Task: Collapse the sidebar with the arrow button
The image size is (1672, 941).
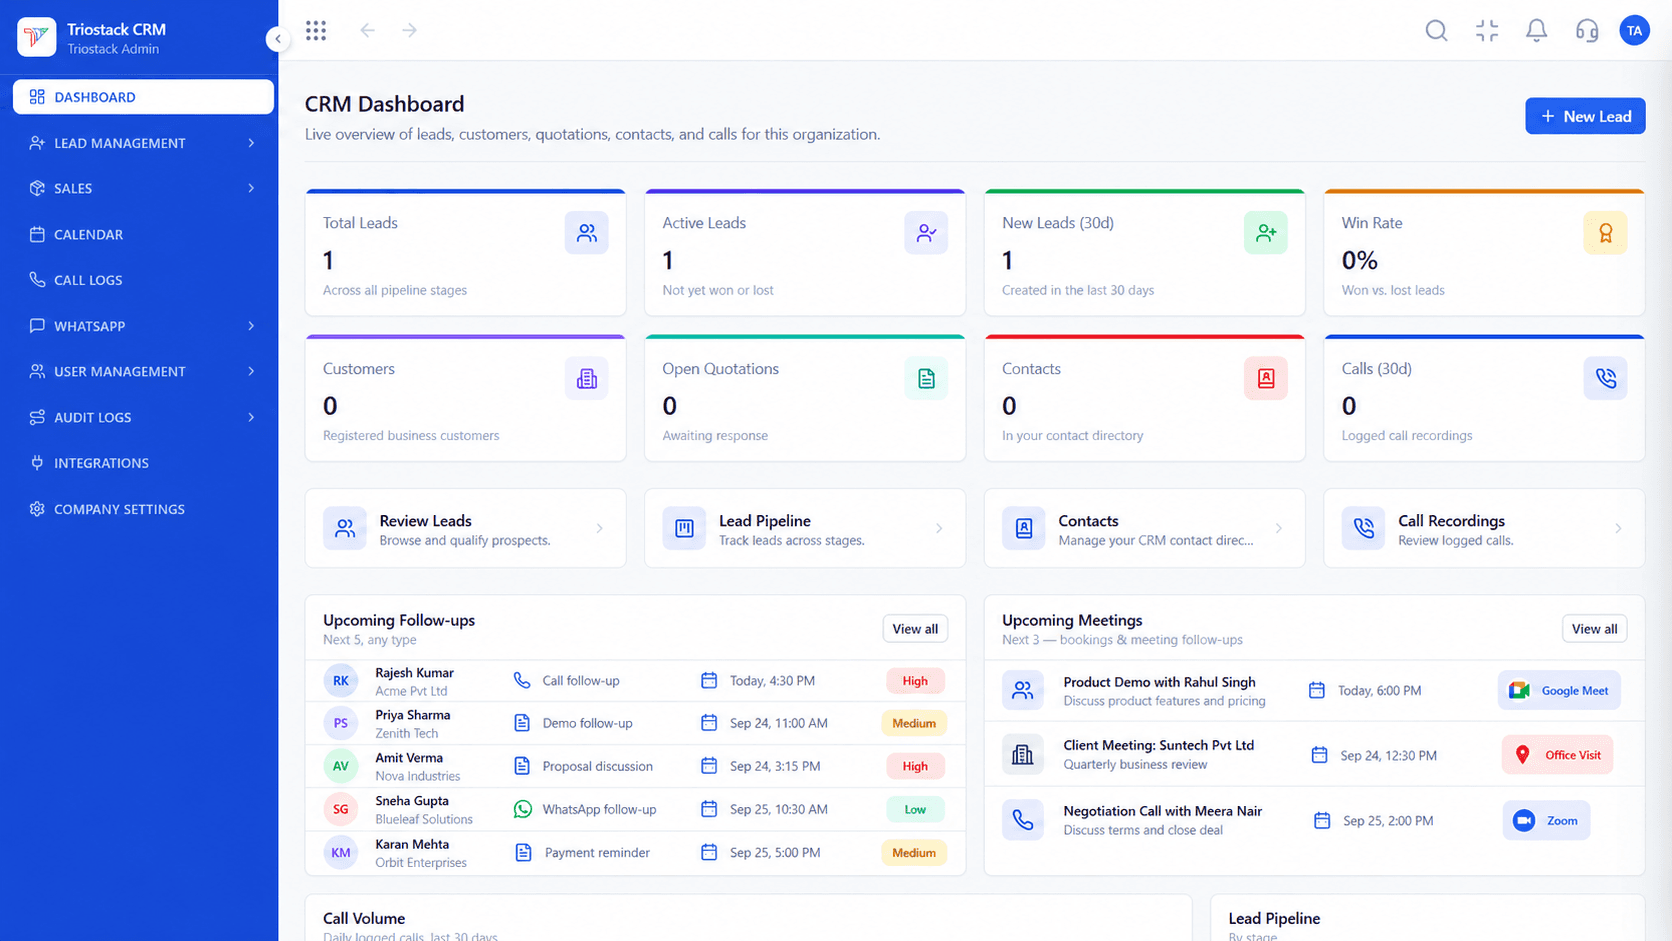Action: [277, 39]
